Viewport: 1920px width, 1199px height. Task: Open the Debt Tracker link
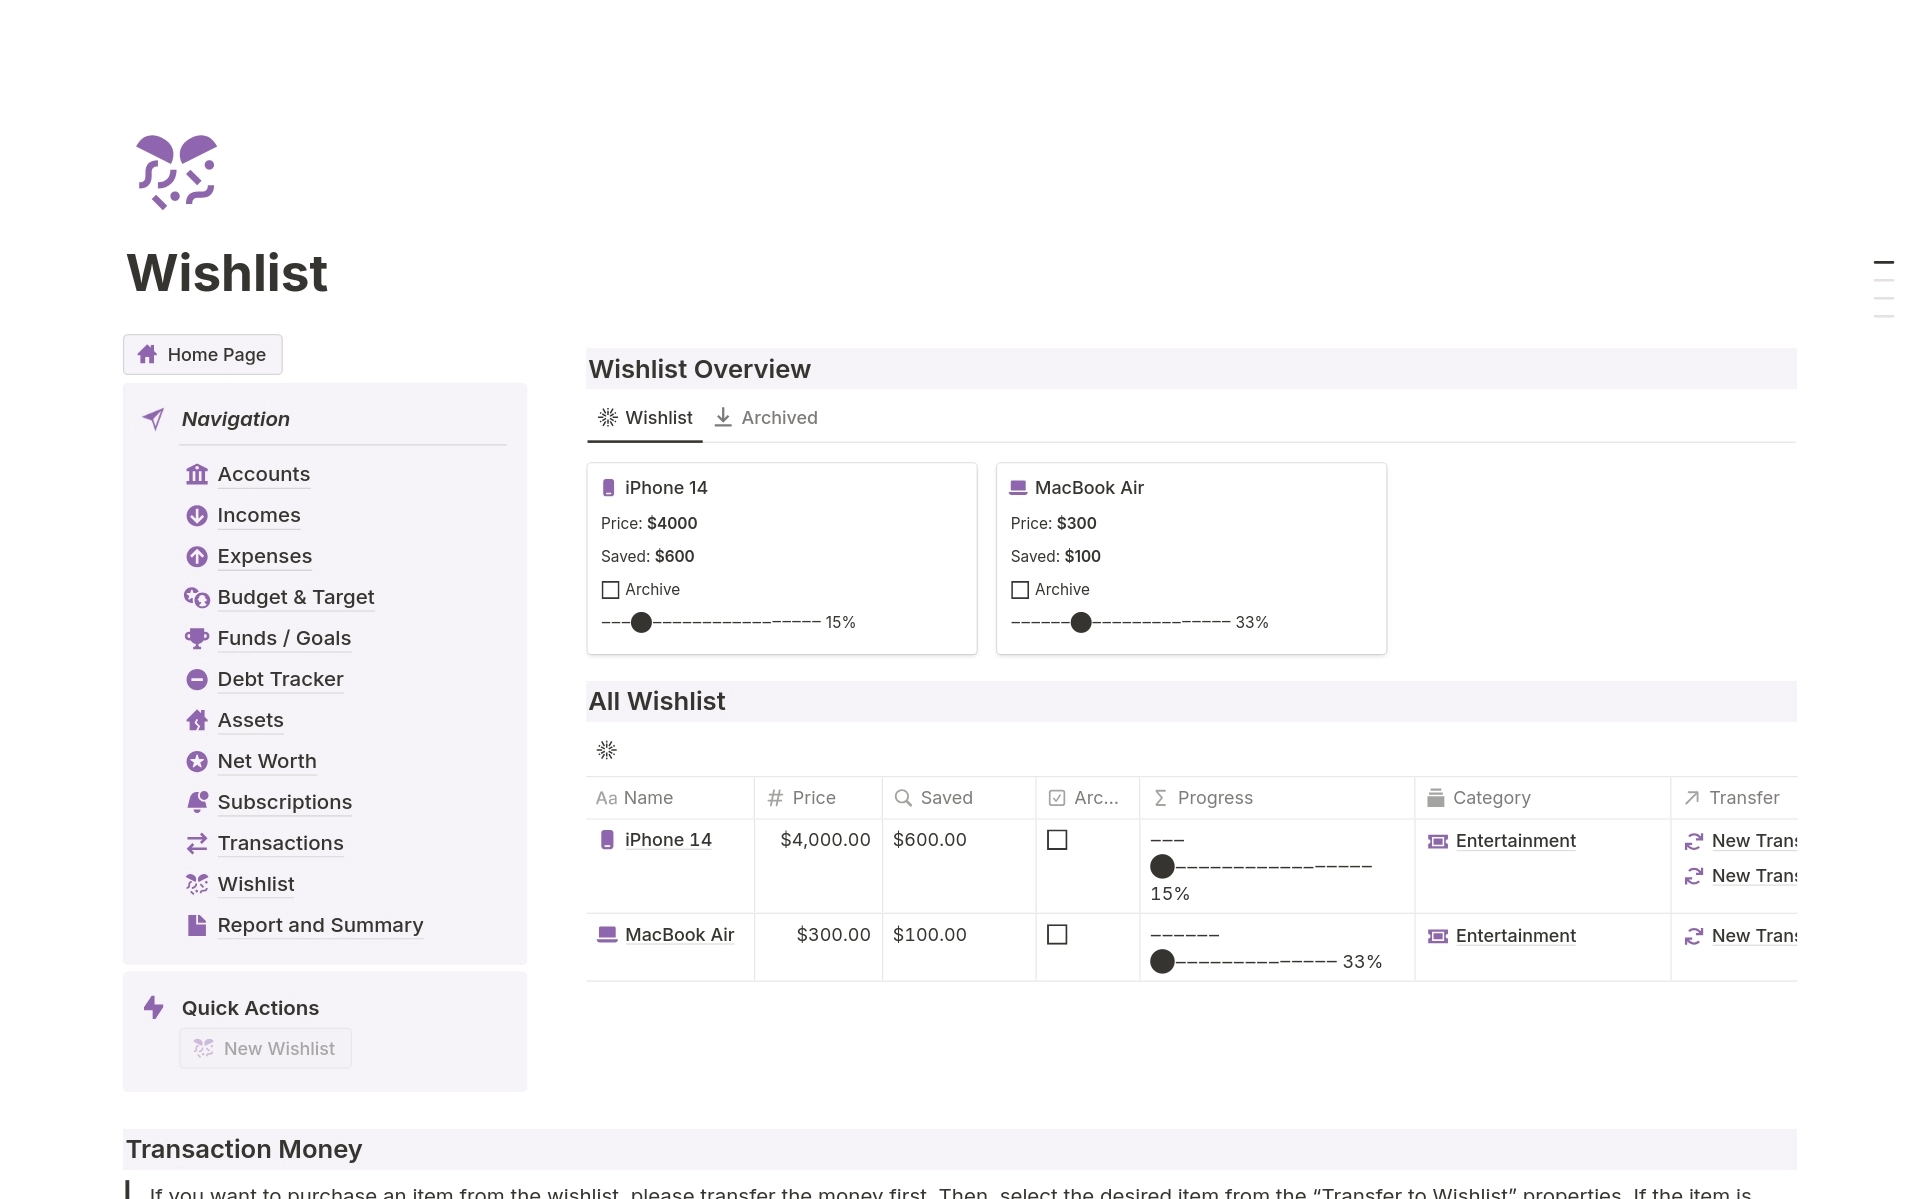[280, 679]
